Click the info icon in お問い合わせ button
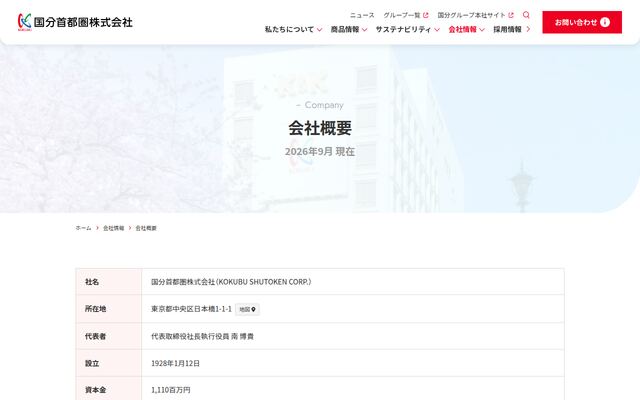This screenshot has height=400, width=640. (605, 22)
